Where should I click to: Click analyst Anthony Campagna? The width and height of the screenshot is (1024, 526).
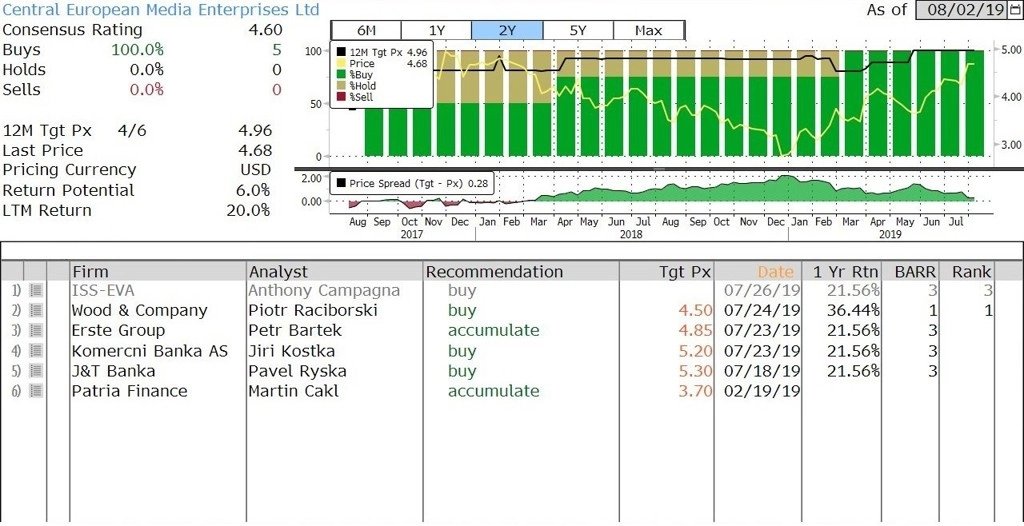[x=324, y=291]
